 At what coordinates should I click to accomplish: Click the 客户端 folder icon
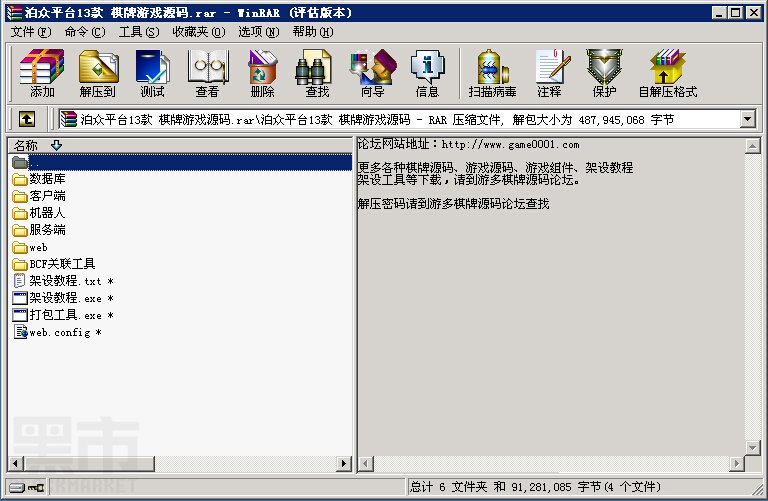tap(20, 196)
